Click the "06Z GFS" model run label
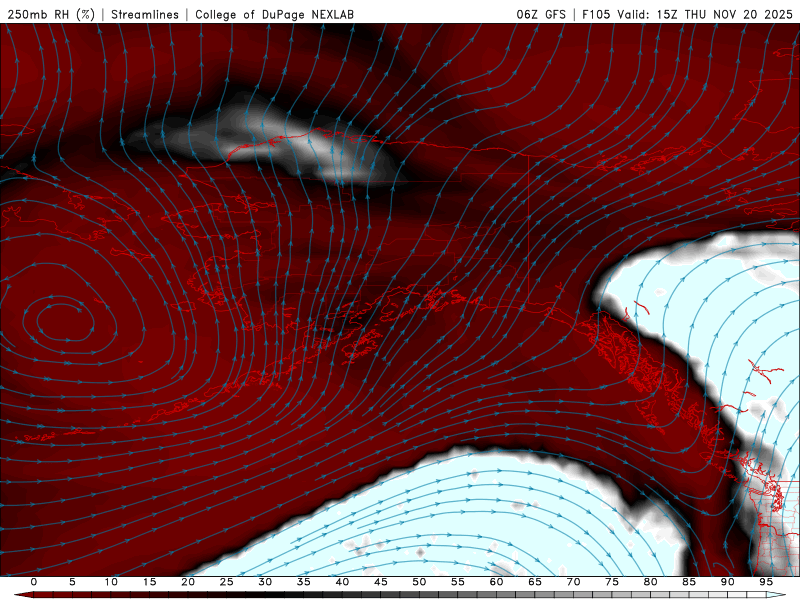Viewport: 800px width, 600px height. 541,14
